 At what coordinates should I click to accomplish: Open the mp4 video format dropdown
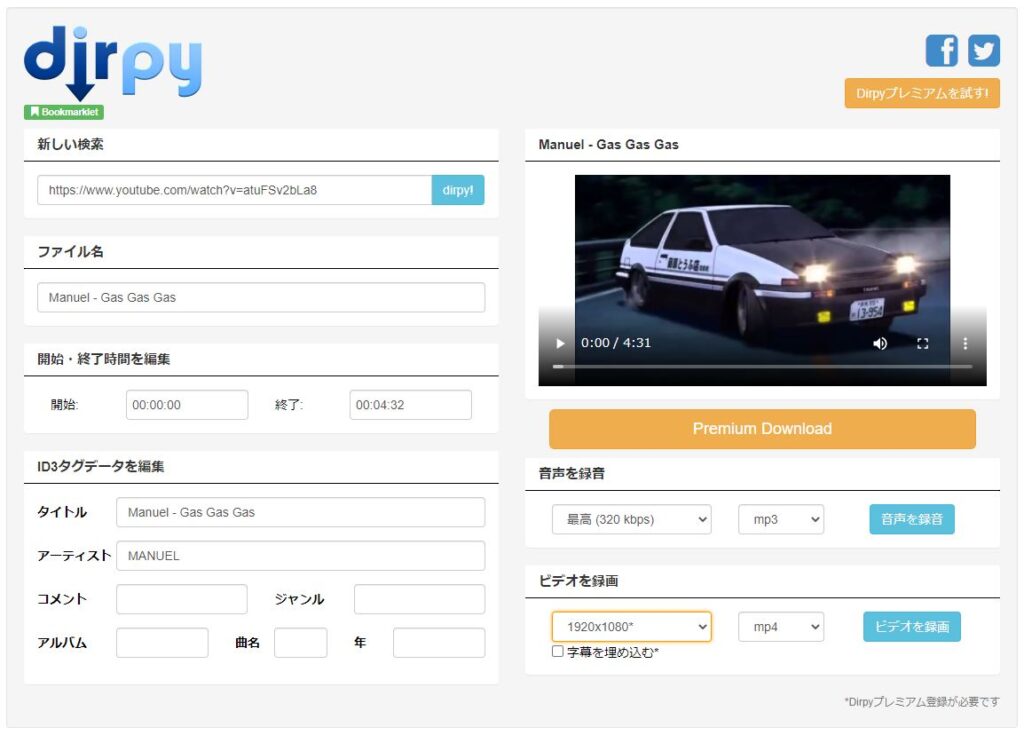[x=781, y=627]
